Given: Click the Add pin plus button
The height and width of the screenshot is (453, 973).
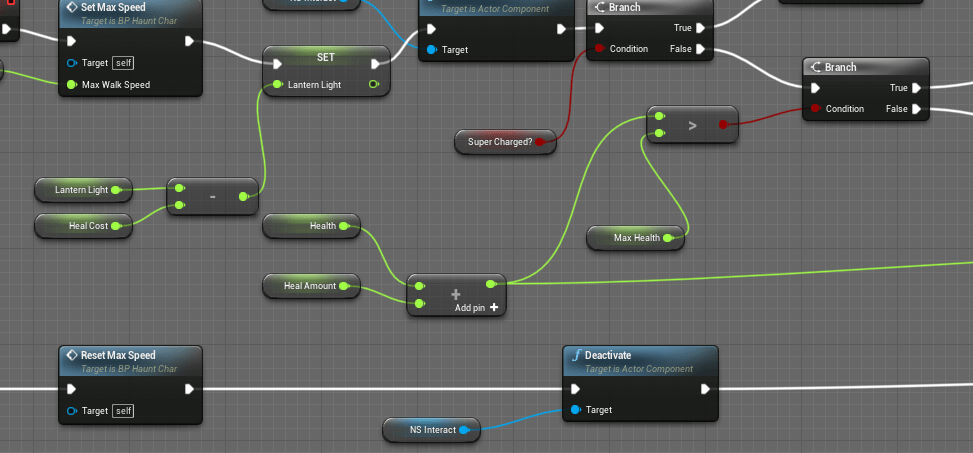Looking at the screenshot, I should click(x=494, y=307).
